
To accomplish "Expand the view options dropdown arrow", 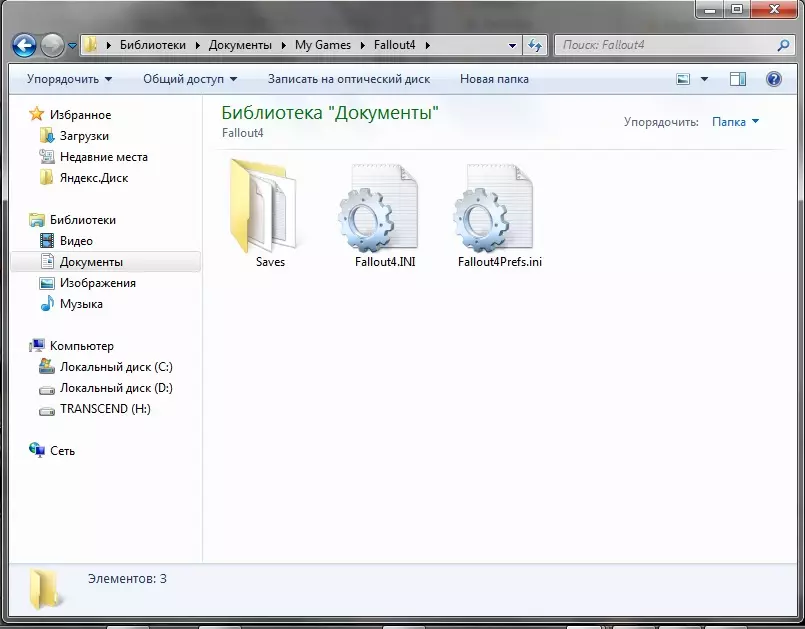I will [x=704, y=79].
